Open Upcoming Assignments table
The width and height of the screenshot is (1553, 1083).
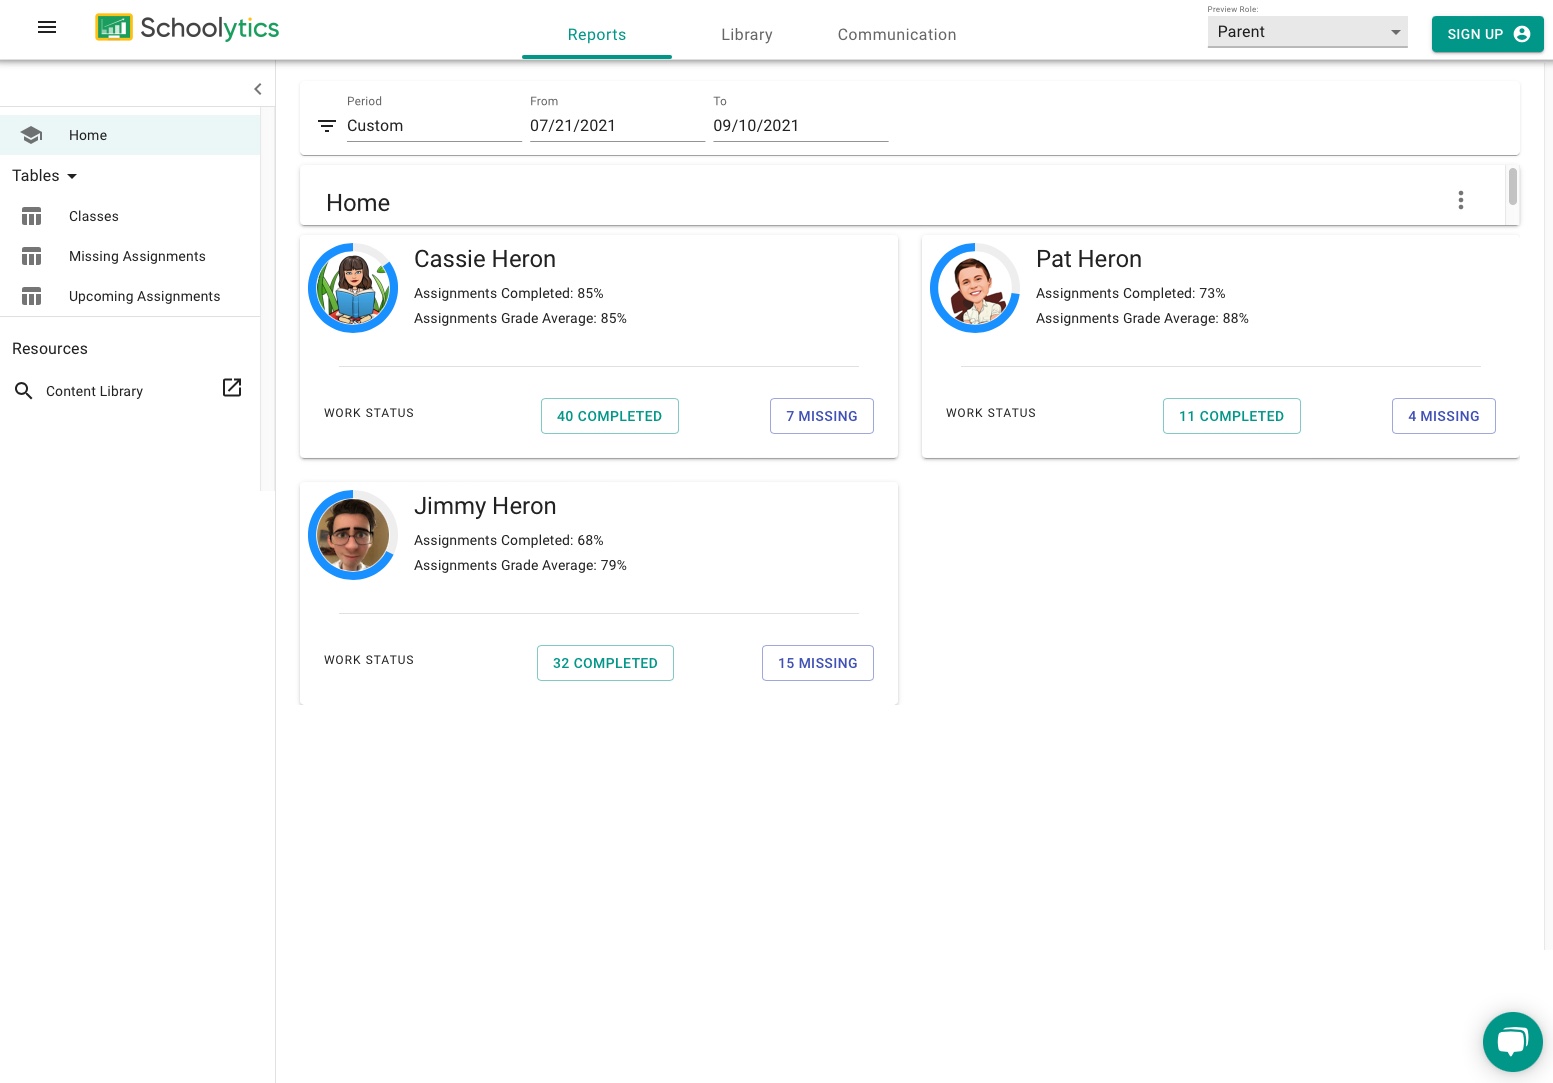point(130,297)
